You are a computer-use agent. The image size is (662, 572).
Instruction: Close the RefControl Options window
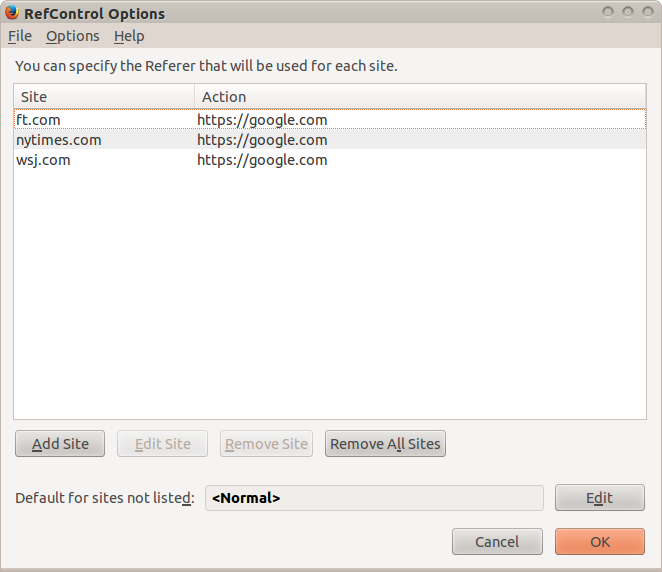(x=648, y=12)
